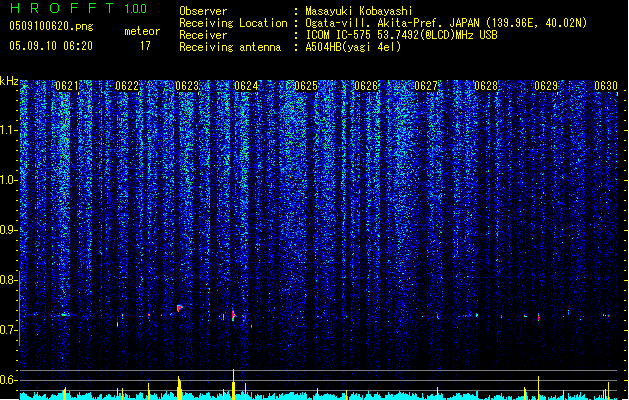Click the 0621 time marker

click(67, 86)
